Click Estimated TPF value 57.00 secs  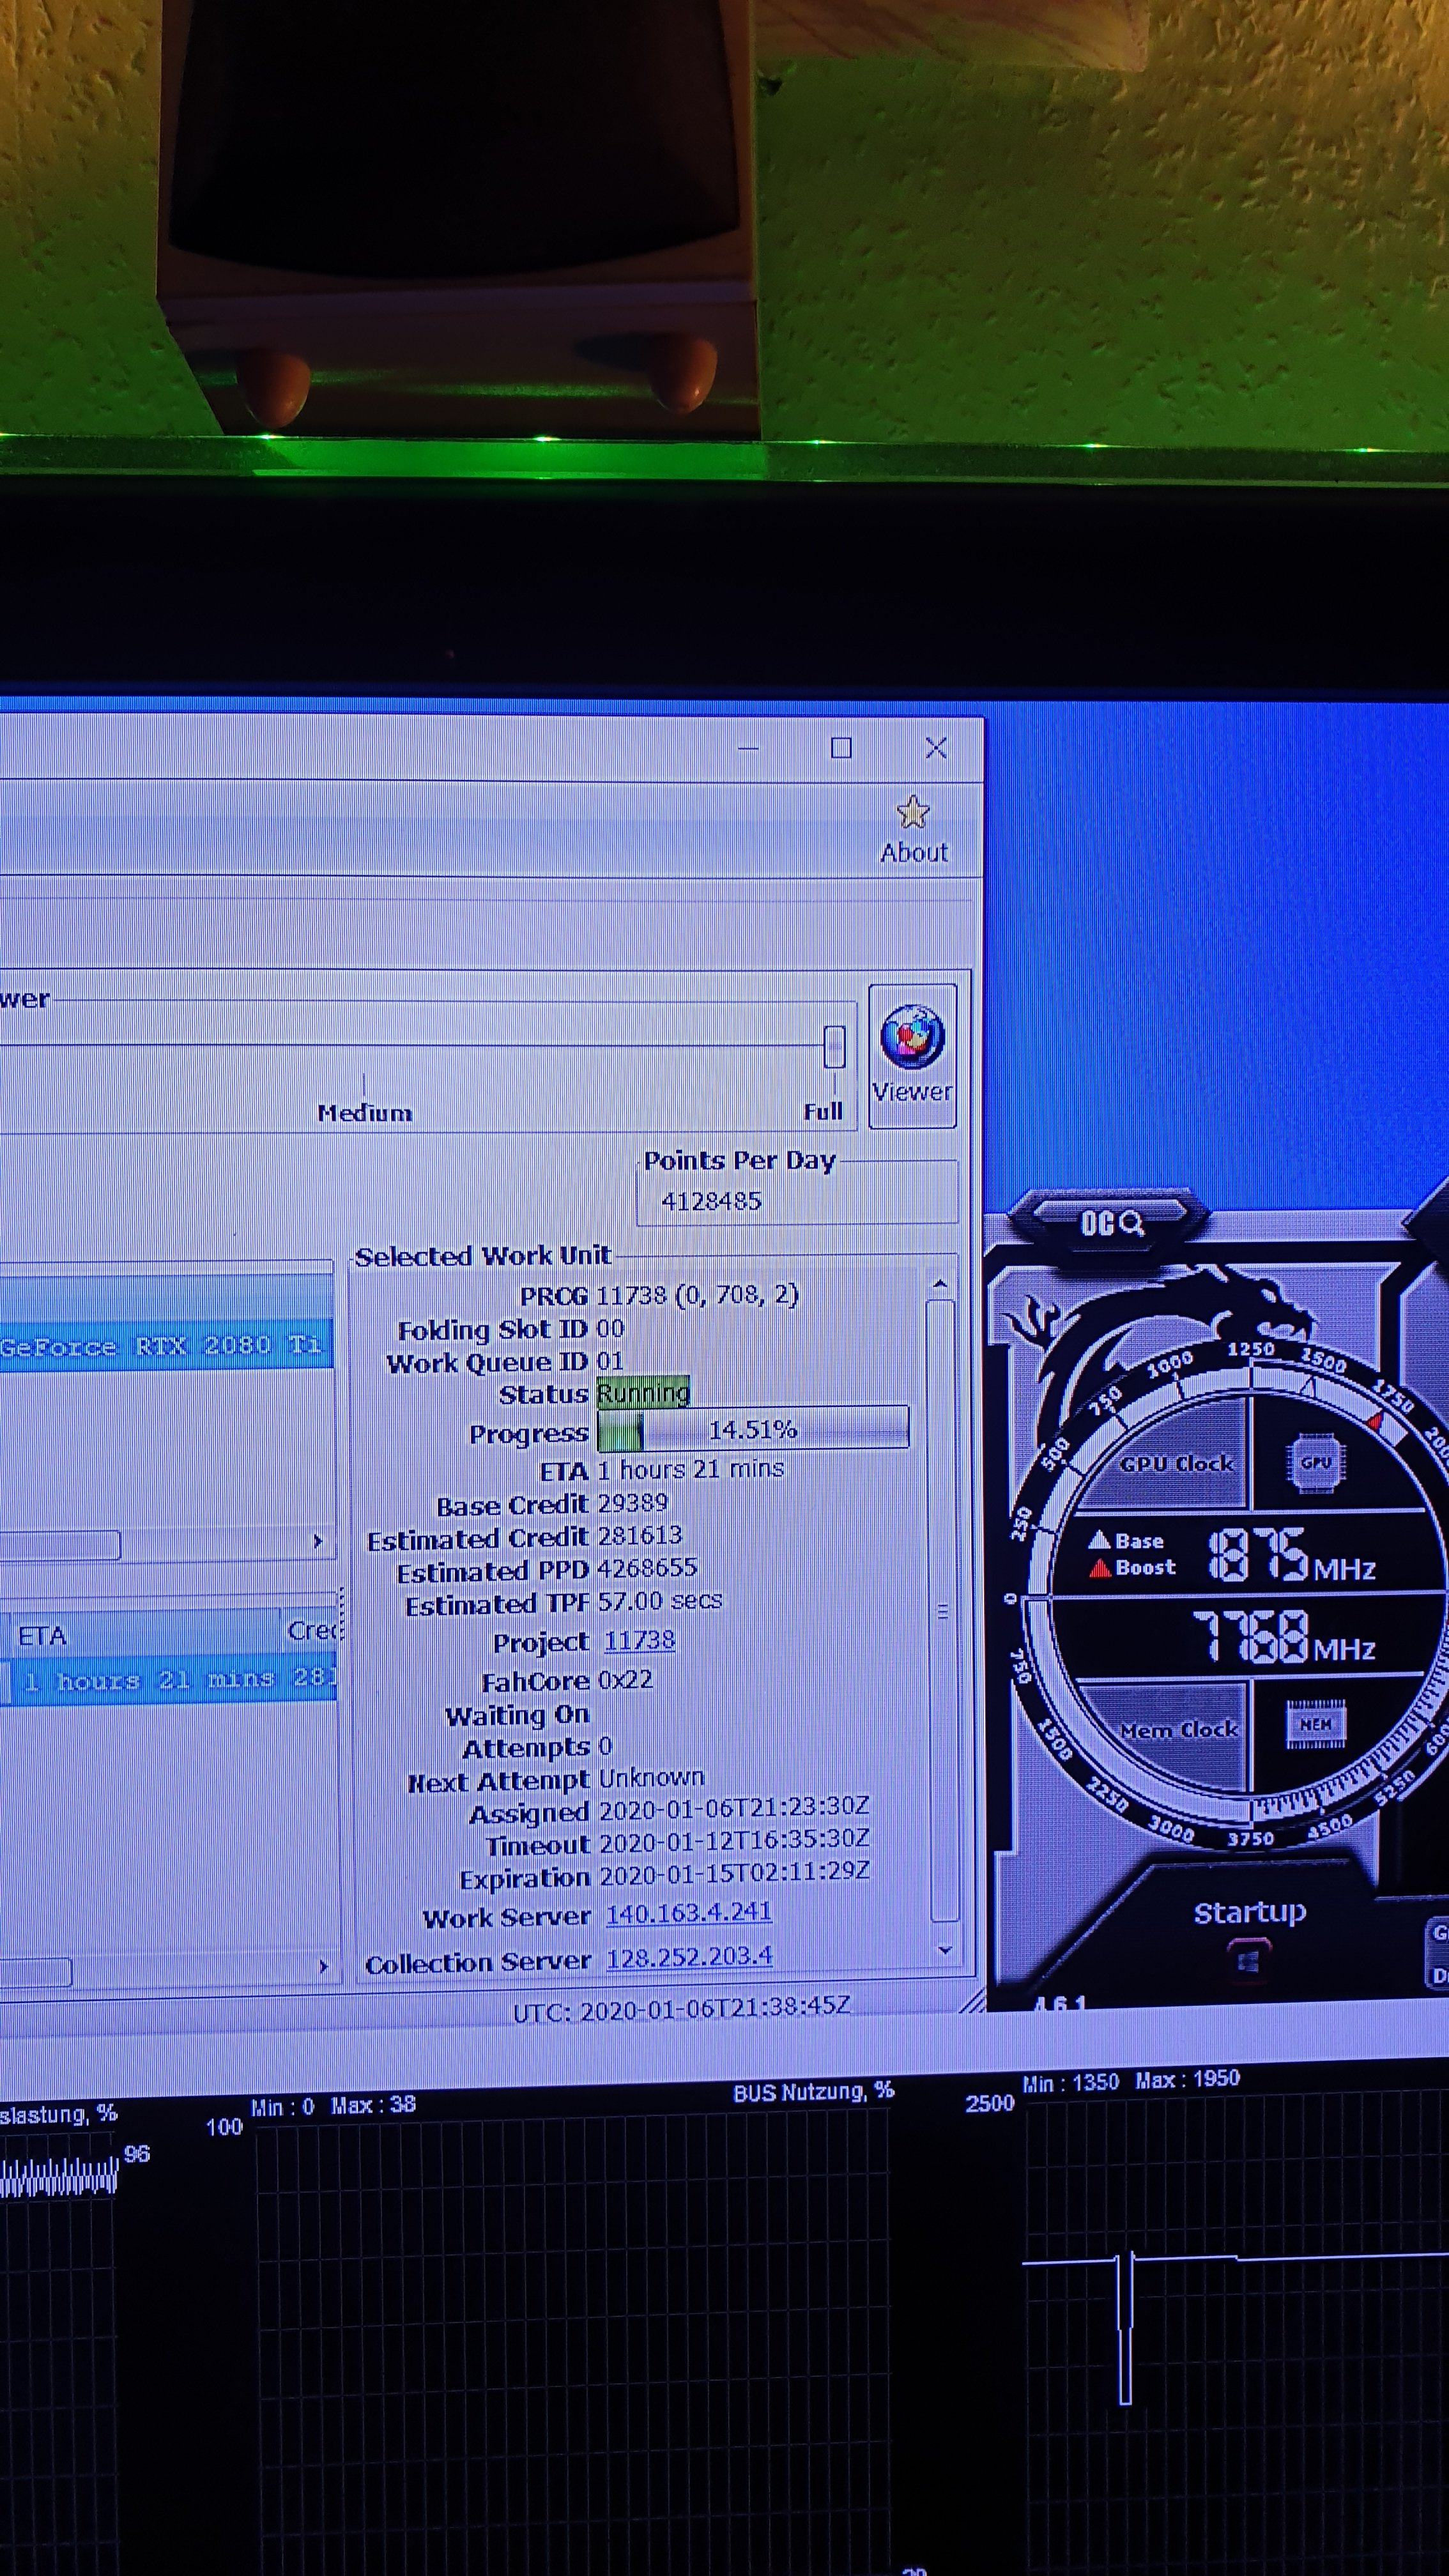click(x=659, y=1600)
